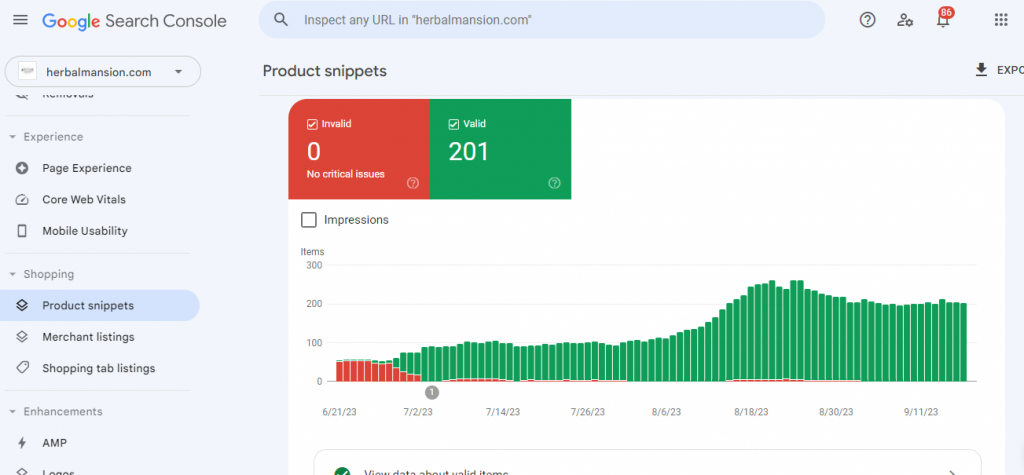Click the 9/11/23 axis date label
The image size is (1024, 475).
tap(921, 412)
